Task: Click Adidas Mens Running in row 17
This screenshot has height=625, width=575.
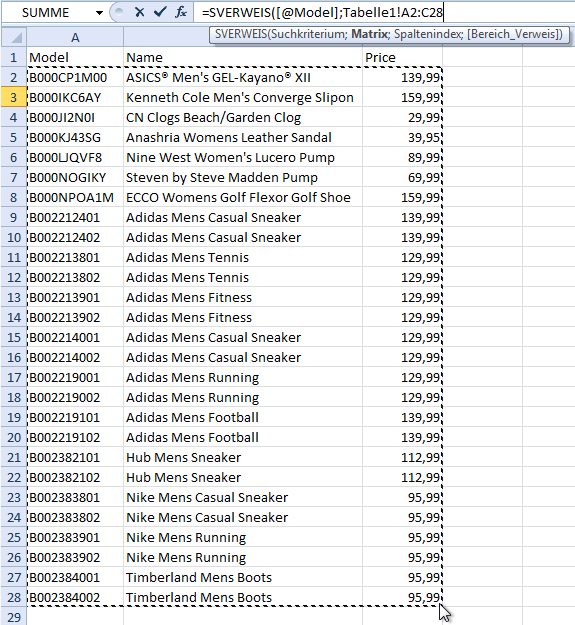Action: (x=243, y=377)
